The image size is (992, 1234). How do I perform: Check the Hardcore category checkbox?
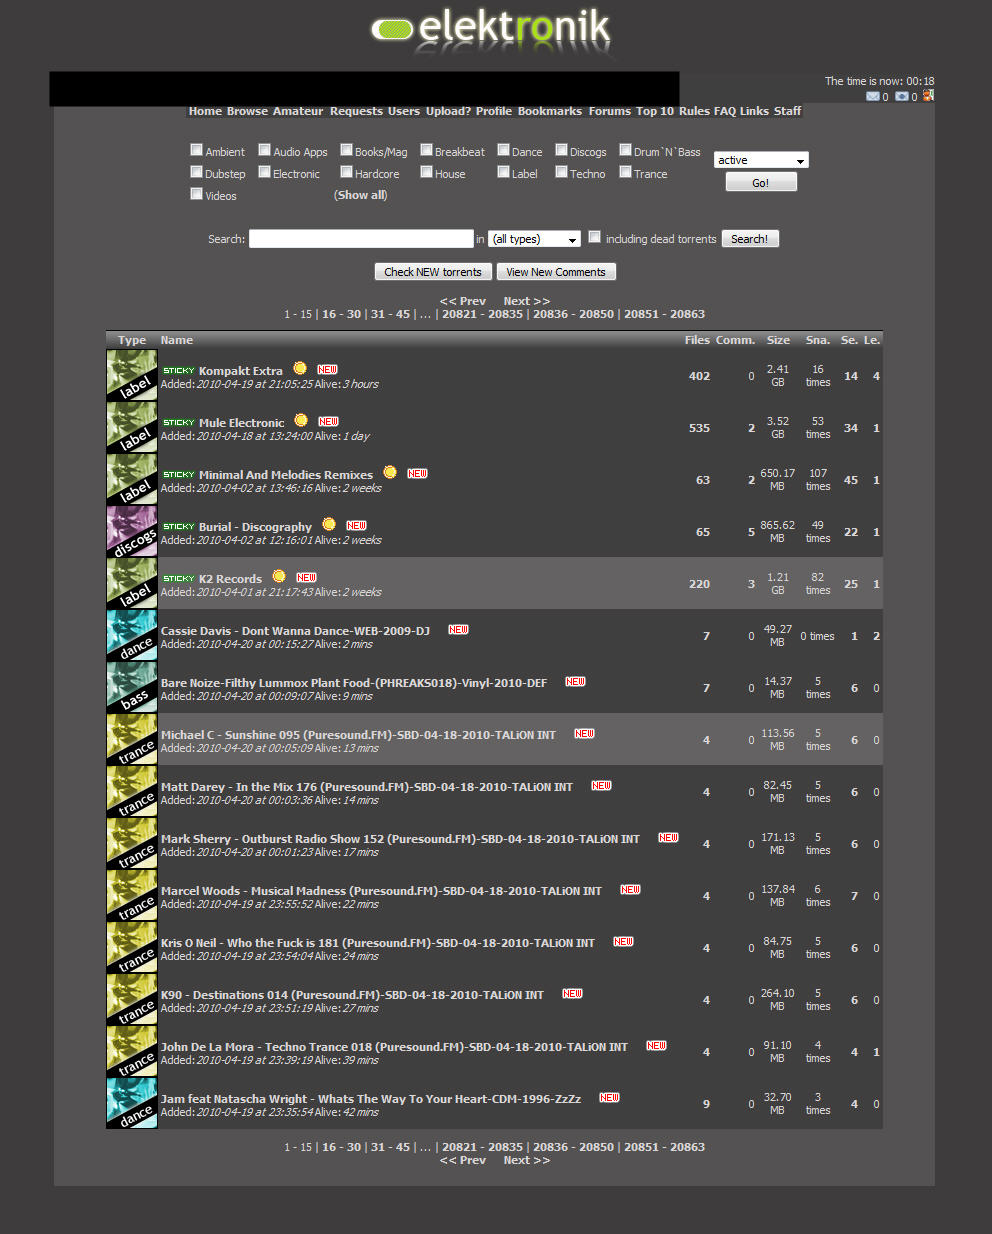tap(346, 172)
